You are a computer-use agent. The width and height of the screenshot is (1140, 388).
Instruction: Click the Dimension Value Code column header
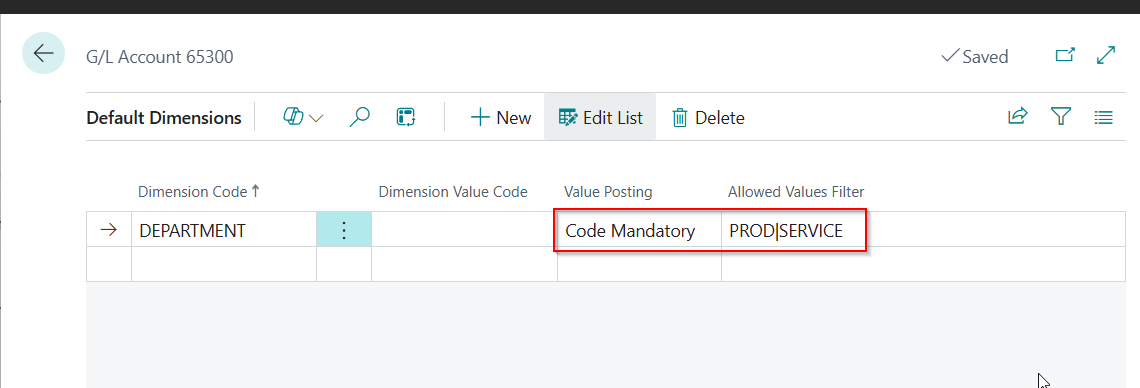point(453,192)
